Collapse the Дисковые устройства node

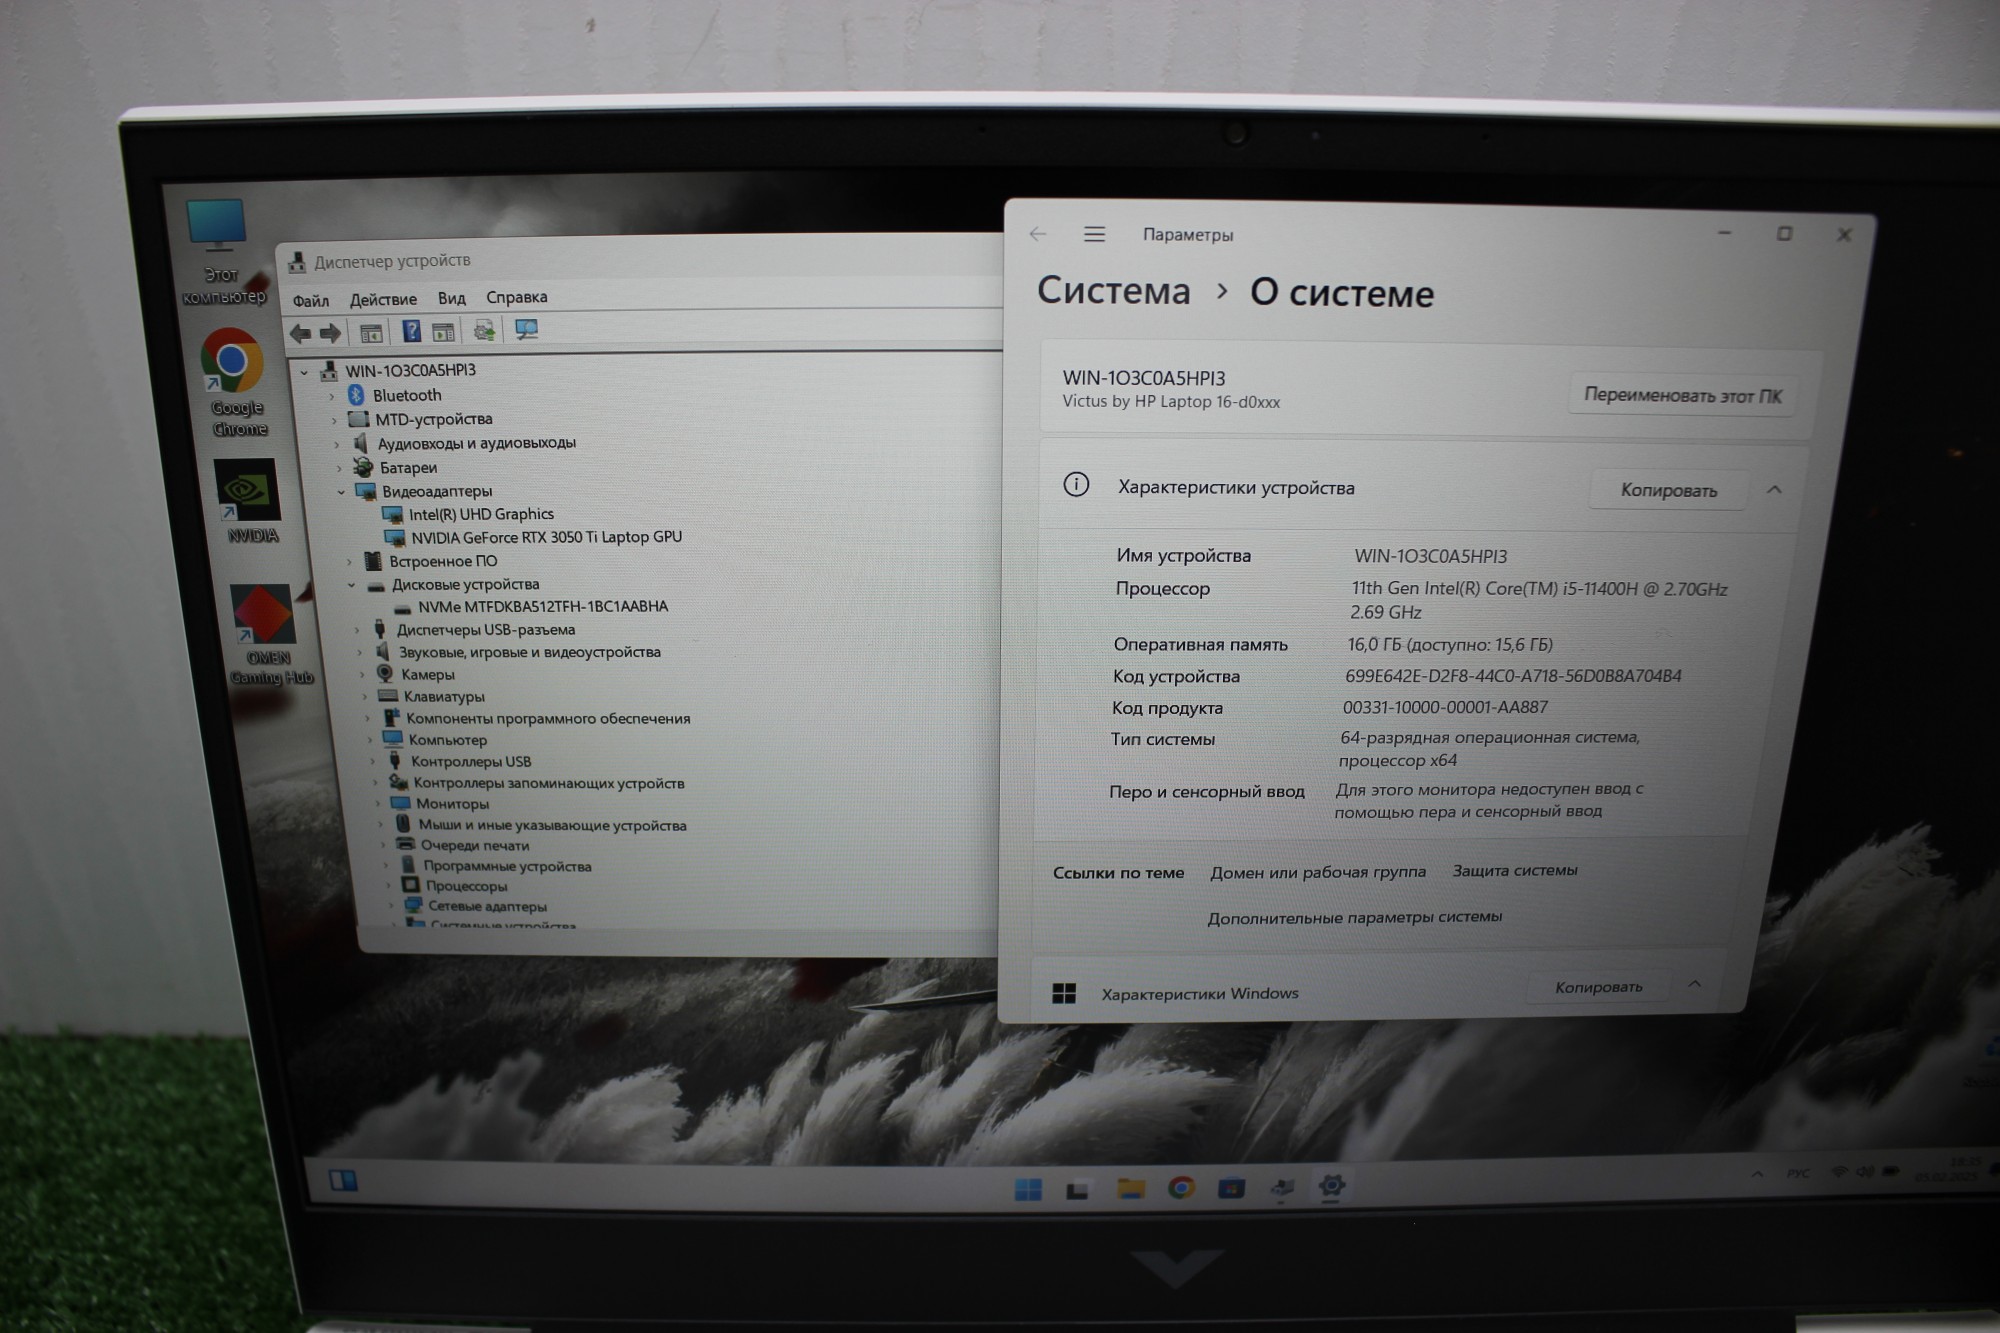pyautogui.click(x=351, y=585)
